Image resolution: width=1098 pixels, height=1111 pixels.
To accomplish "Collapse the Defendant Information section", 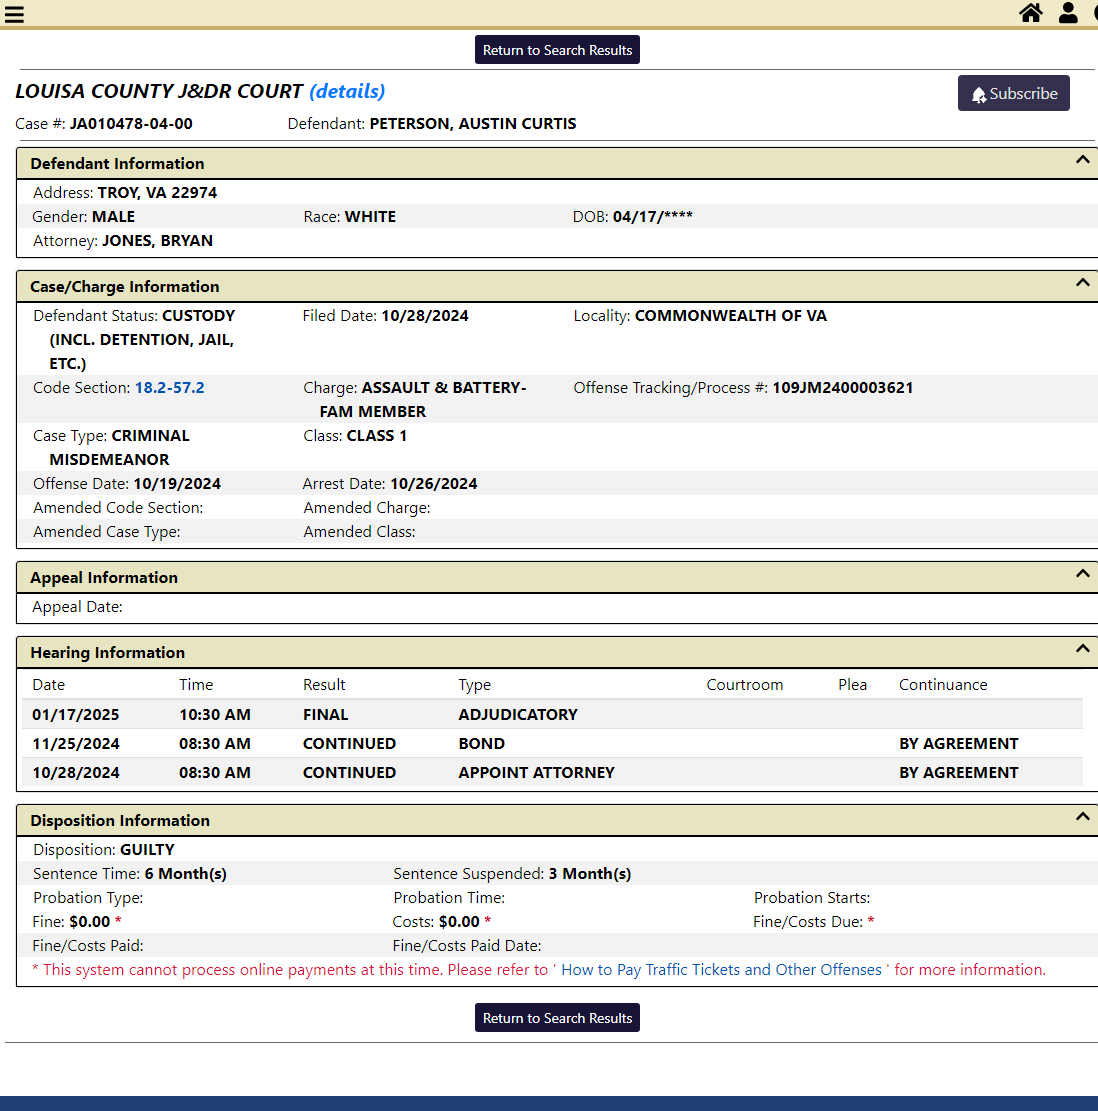I will [1082, 160].
